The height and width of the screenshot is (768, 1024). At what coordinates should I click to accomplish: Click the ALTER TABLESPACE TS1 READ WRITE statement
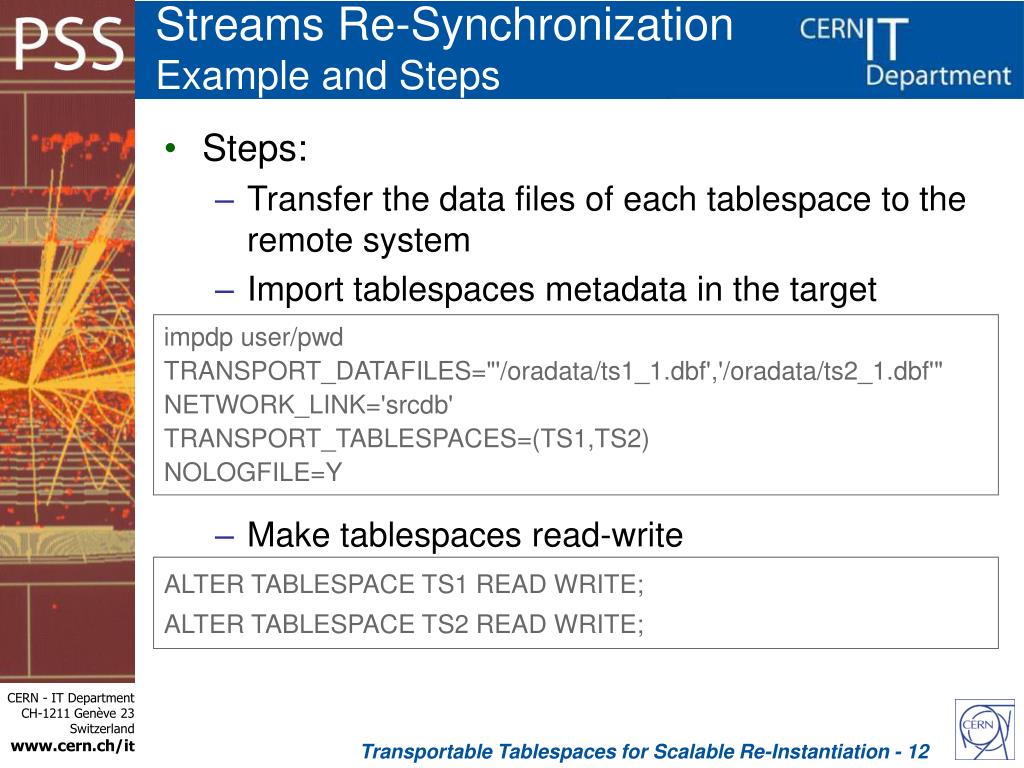pyautogui.click(x=404, y=584)
